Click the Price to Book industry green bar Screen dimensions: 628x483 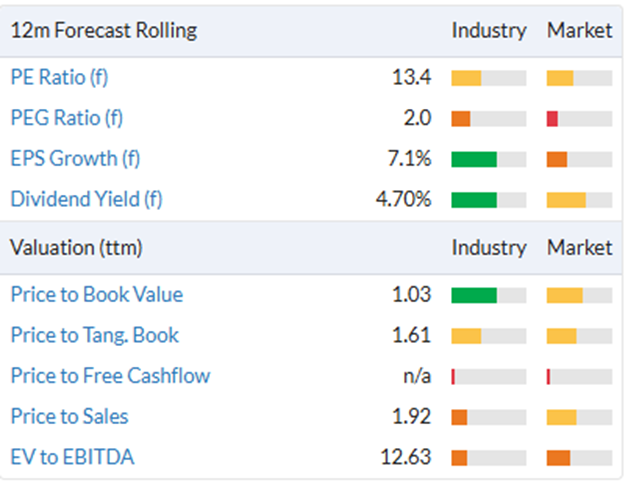474,296
